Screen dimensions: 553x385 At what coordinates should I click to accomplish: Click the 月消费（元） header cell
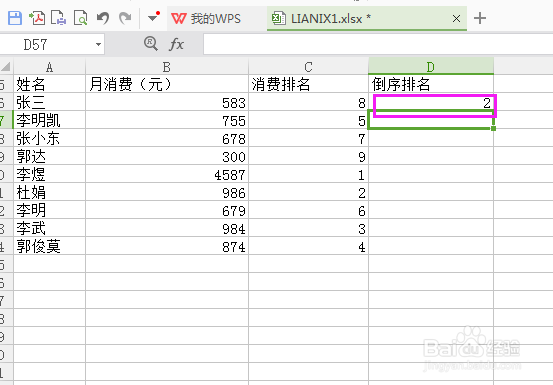[167, 84]
